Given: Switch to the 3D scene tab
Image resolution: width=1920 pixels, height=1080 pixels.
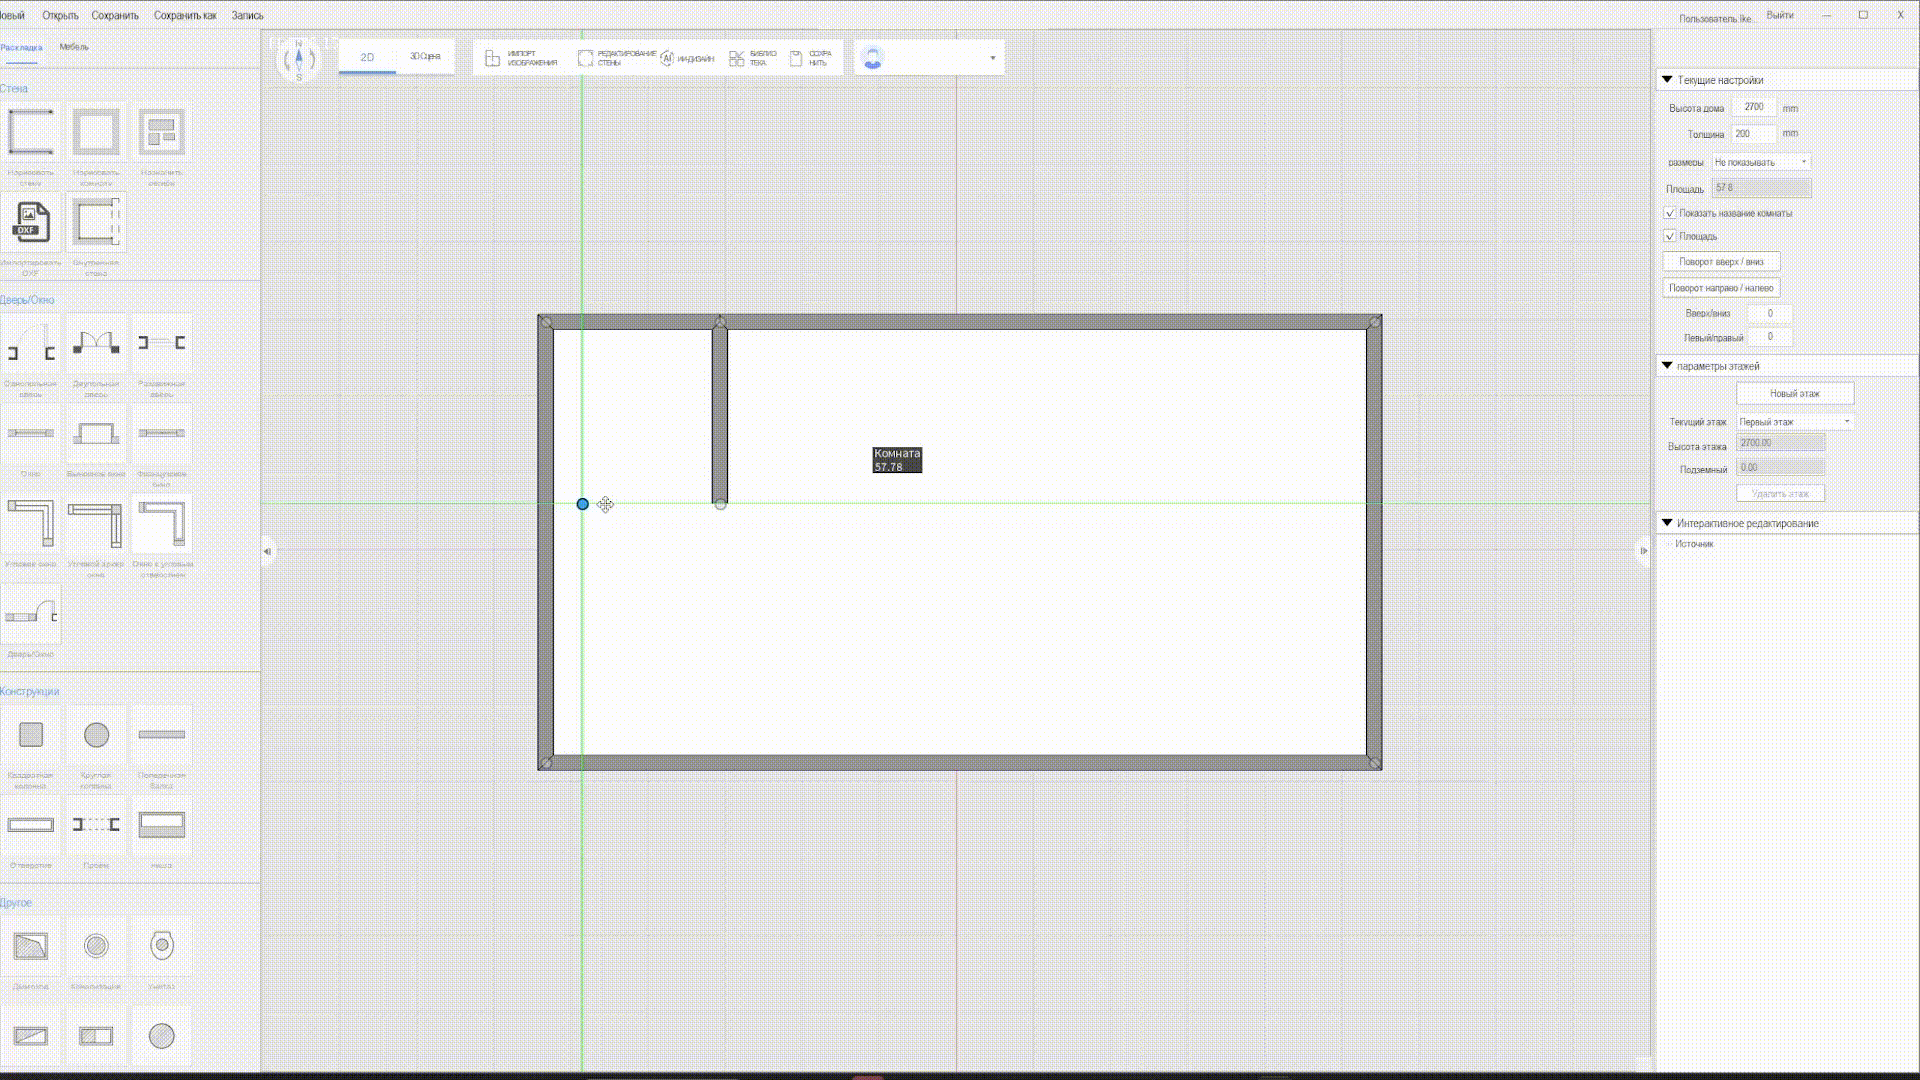Looking at the screenshot, I should pyautogui.click(x=425, y=57).
